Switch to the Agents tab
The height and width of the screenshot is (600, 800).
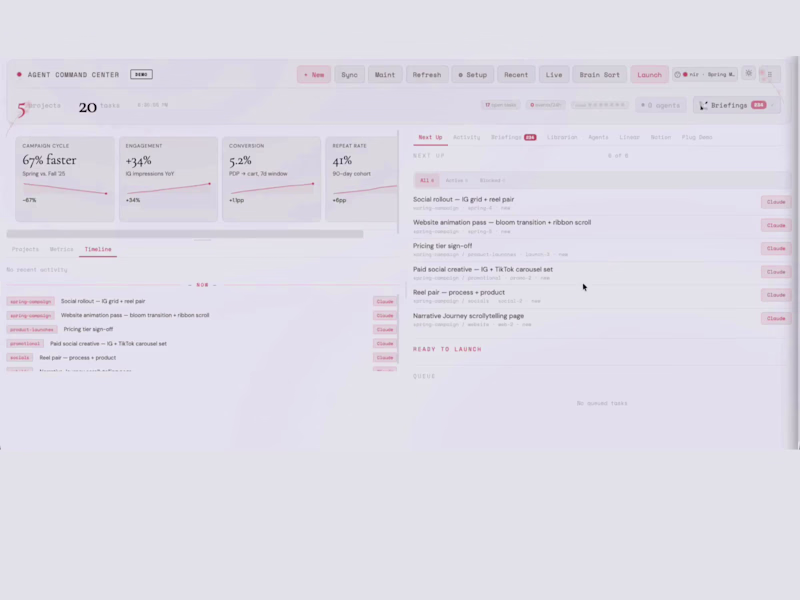(598, 137)
